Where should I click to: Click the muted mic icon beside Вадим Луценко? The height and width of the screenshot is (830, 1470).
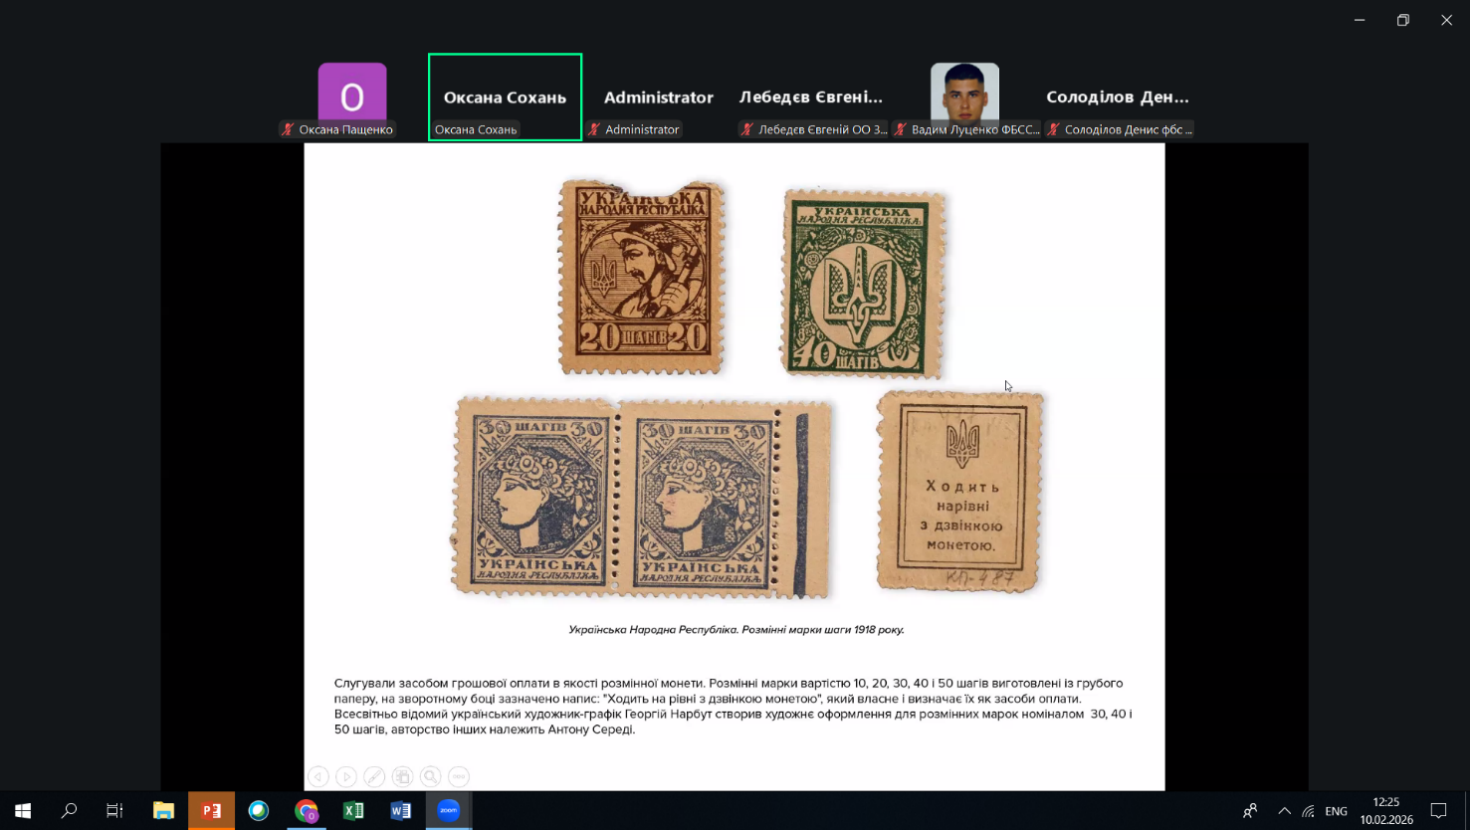click(900, 129)
